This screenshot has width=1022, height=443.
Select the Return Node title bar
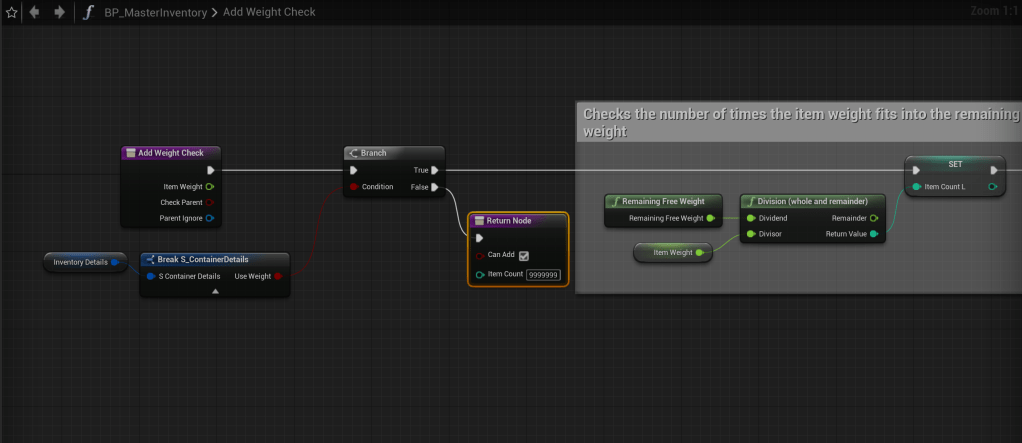coord(518,220)
